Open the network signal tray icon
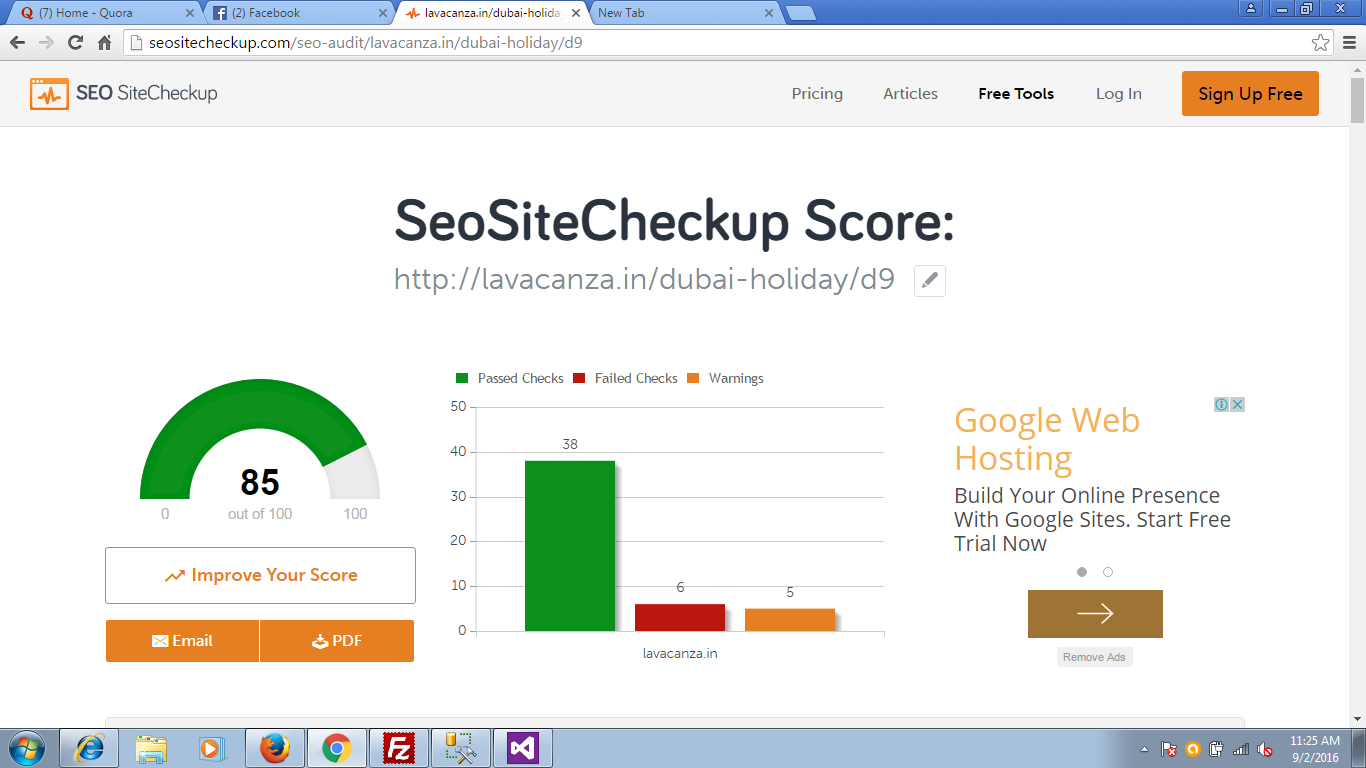 pyautogui.click(x=1241, y=749)
